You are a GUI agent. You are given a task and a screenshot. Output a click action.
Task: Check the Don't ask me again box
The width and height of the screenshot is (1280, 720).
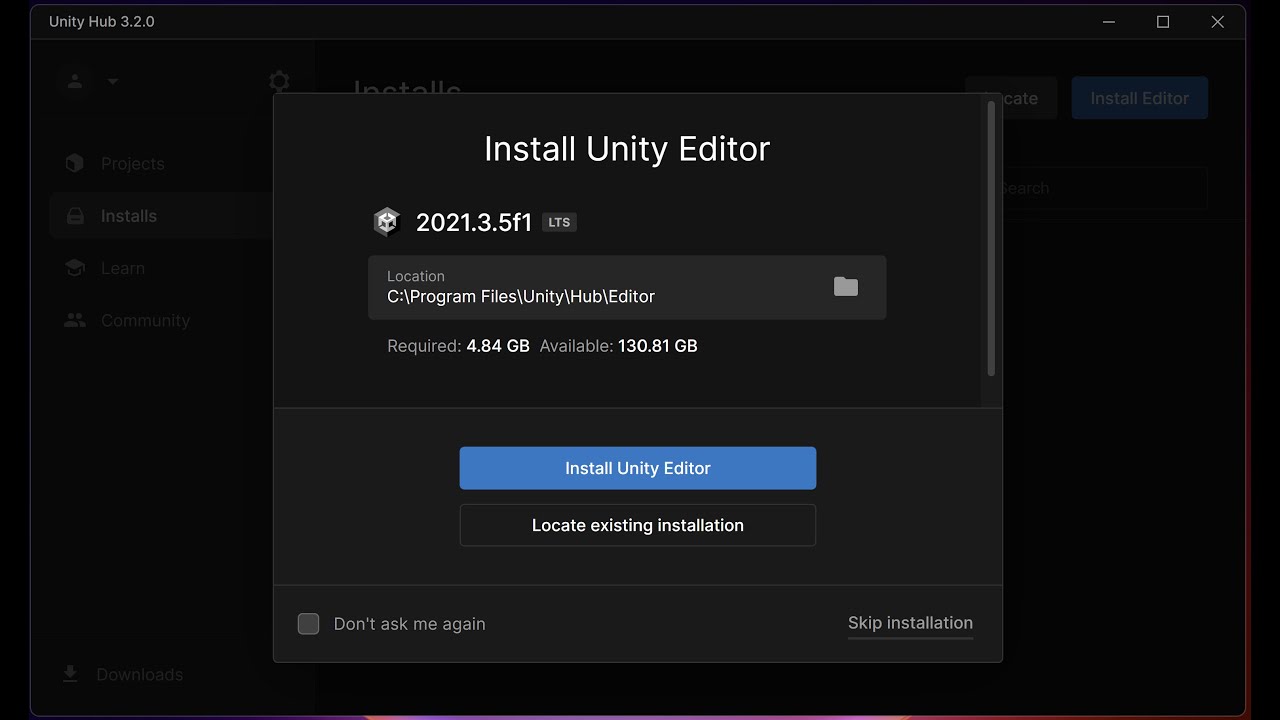point(308,624)
